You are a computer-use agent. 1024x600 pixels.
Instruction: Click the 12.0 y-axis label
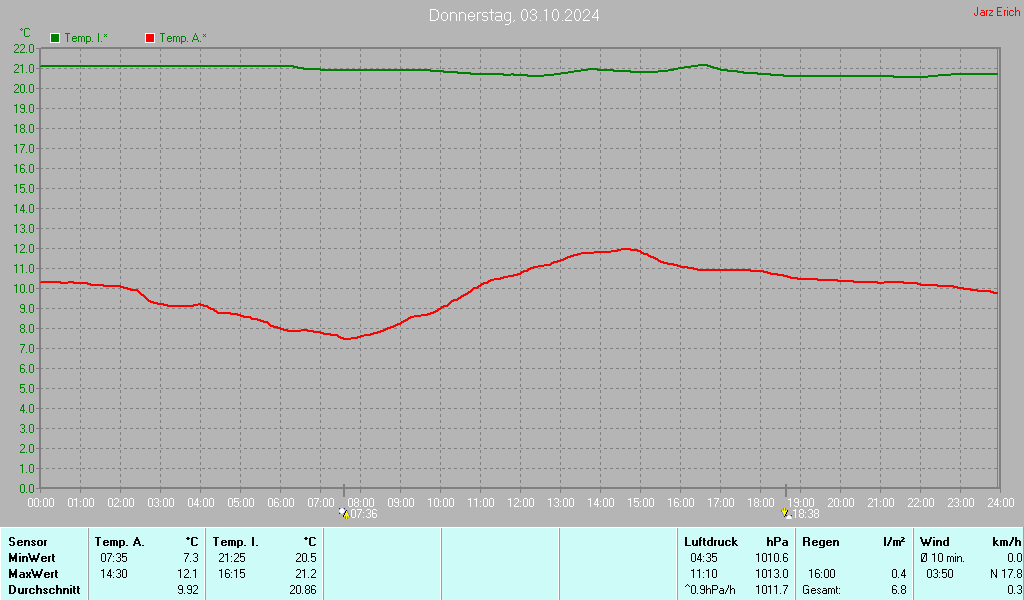24,249
